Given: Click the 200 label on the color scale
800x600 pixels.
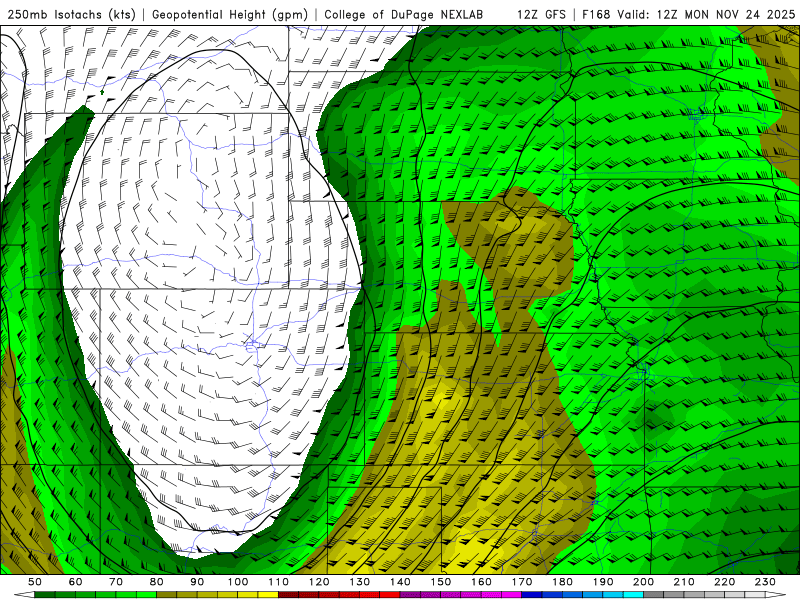Looking at the screenshot, I should pos(644,582).
